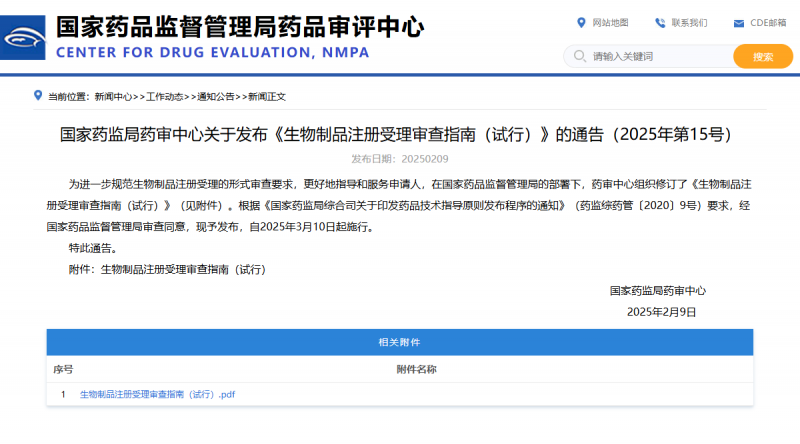Click the phone icon beside 联系我们
This screenshot has width=800, height=444.
[660, 22]
